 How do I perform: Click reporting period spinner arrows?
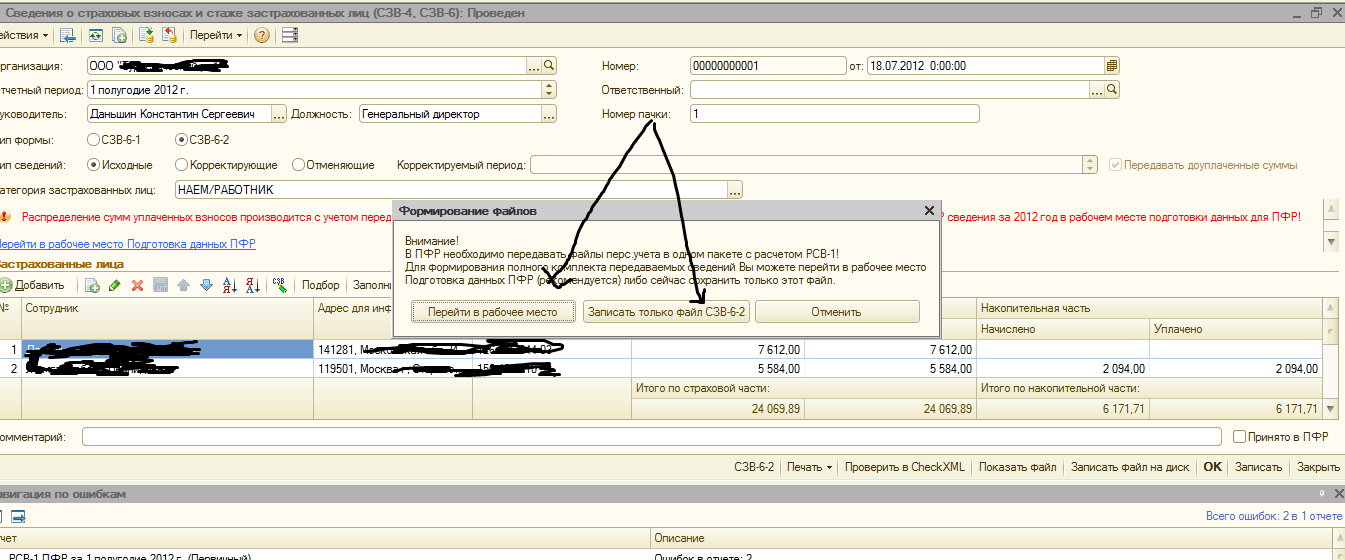pyautogui.click(x=548, y=90)
